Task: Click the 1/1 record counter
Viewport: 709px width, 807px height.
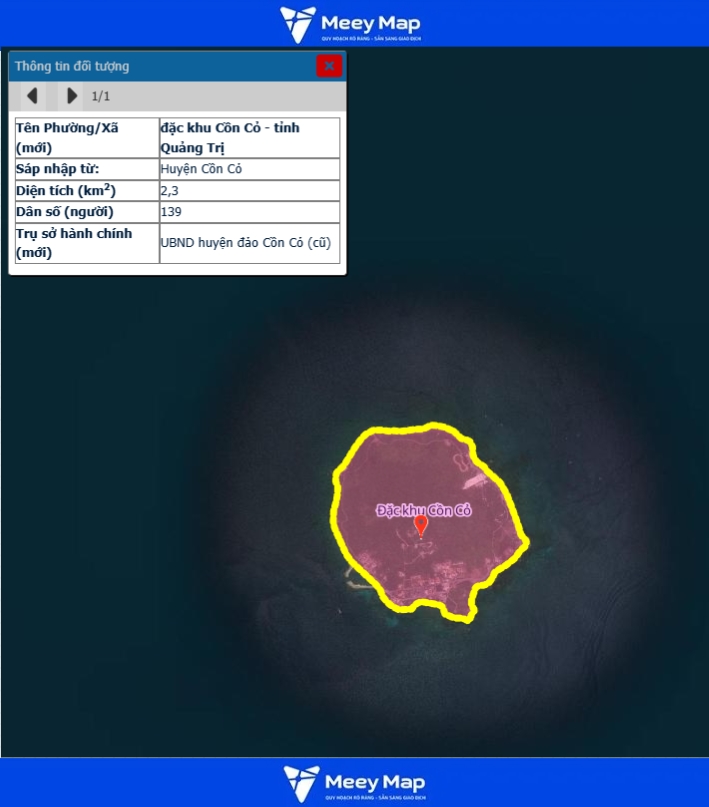Action: tap(101, 97)
